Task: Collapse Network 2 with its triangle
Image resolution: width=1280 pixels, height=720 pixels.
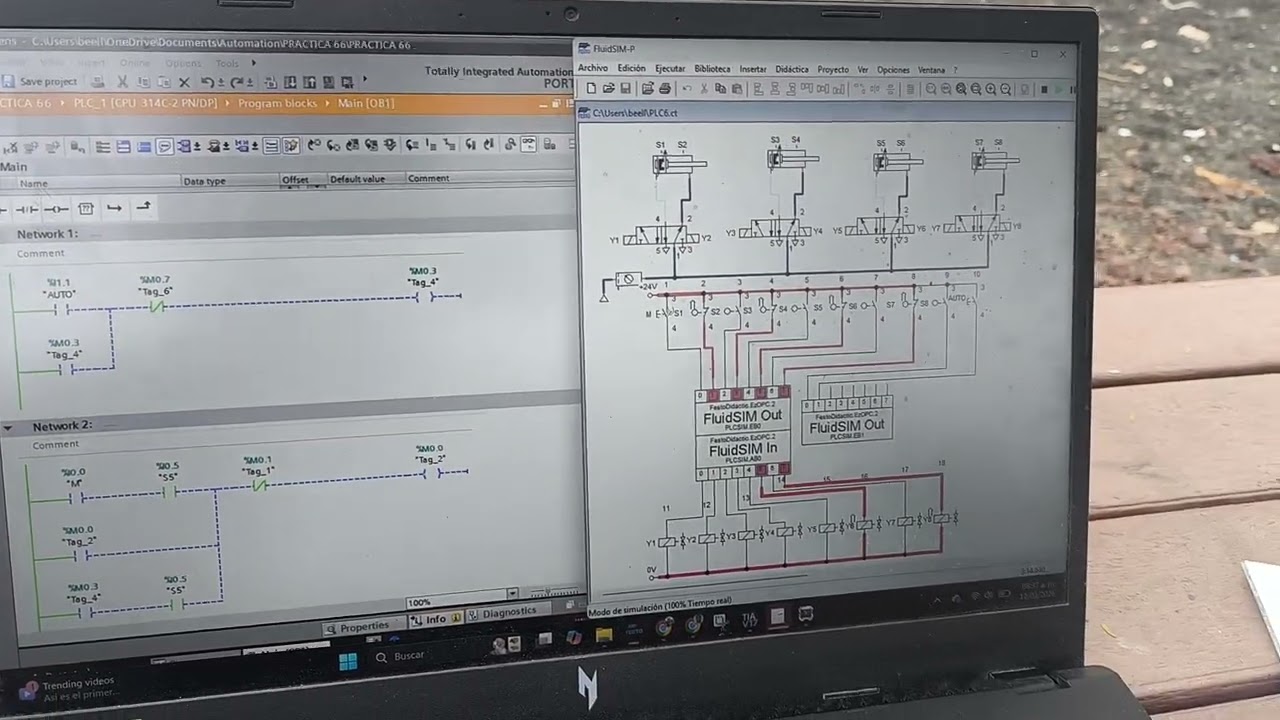Action: (x=8, y=427)
